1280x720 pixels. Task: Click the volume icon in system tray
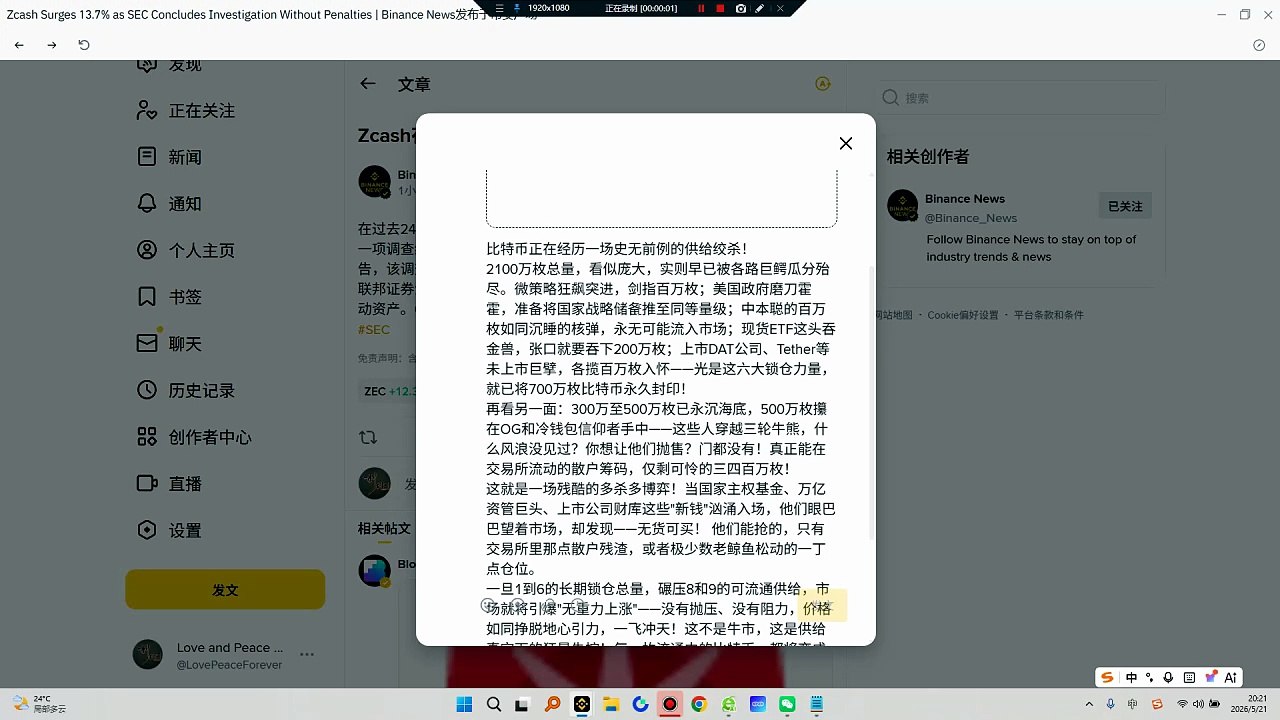click(1199, 704)
